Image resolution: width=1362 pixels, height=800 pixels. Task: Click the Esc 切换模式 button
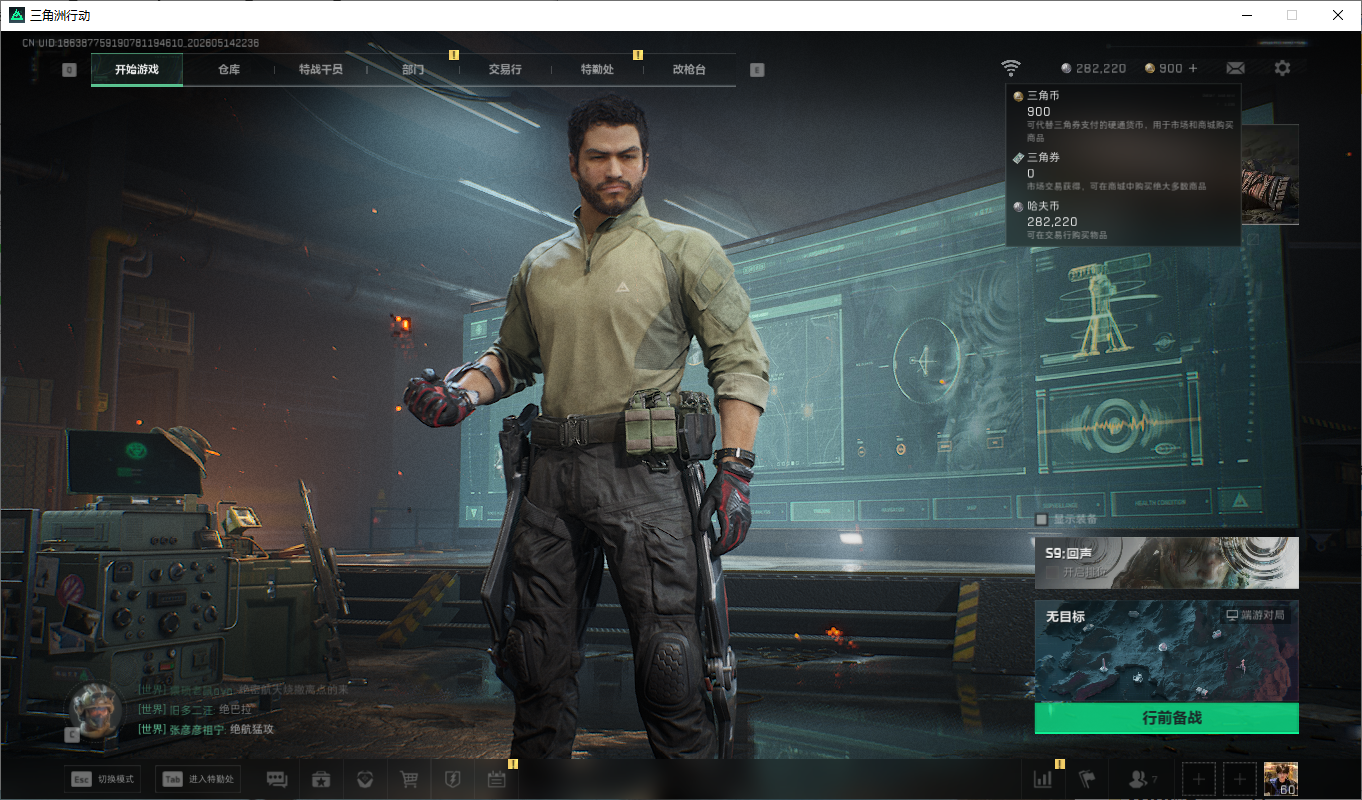pos(104,779)
